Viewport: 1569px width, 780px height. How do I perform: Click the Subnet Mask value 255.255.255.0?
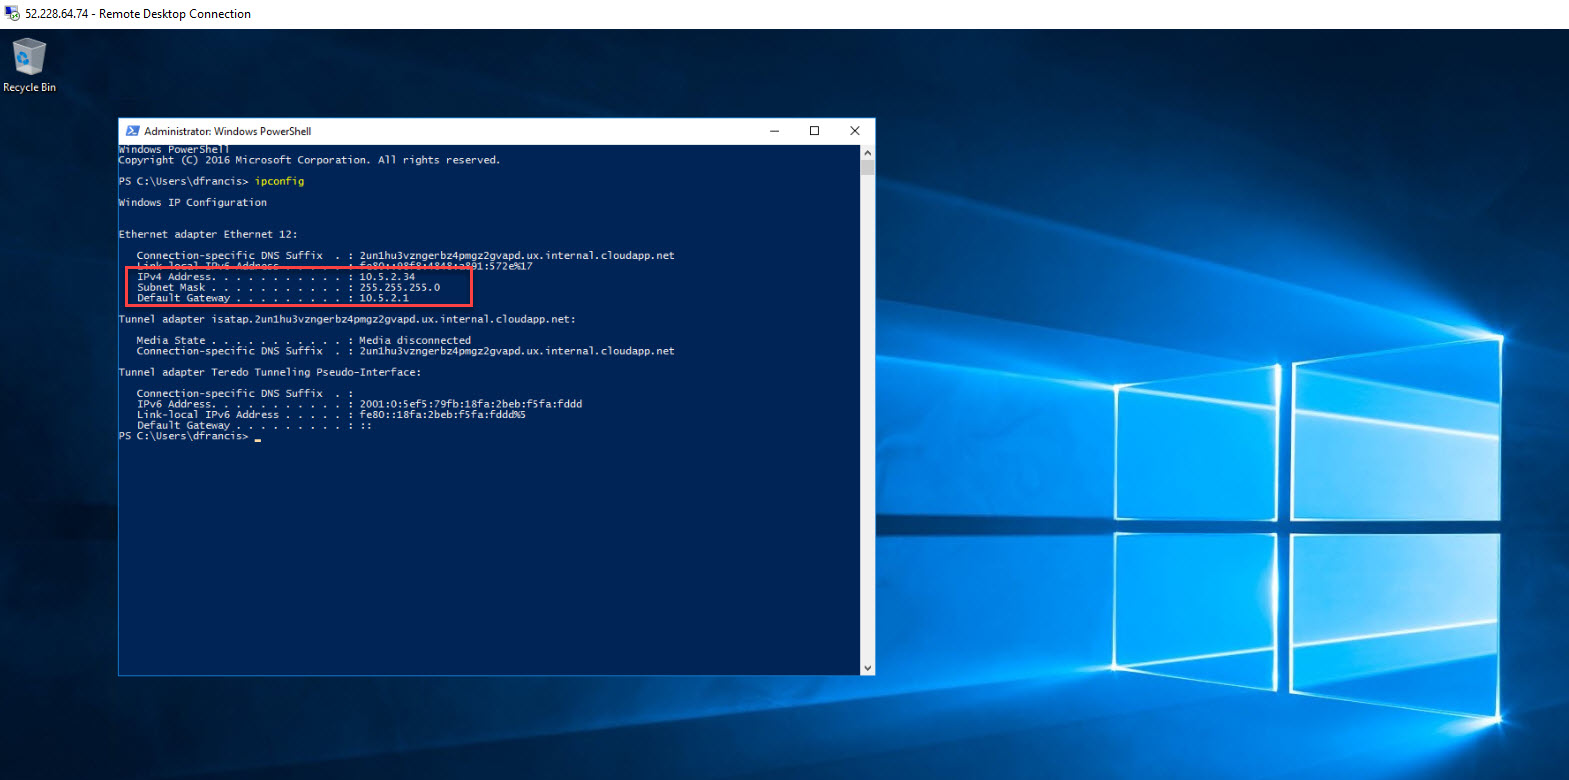[x=399, y=288]
